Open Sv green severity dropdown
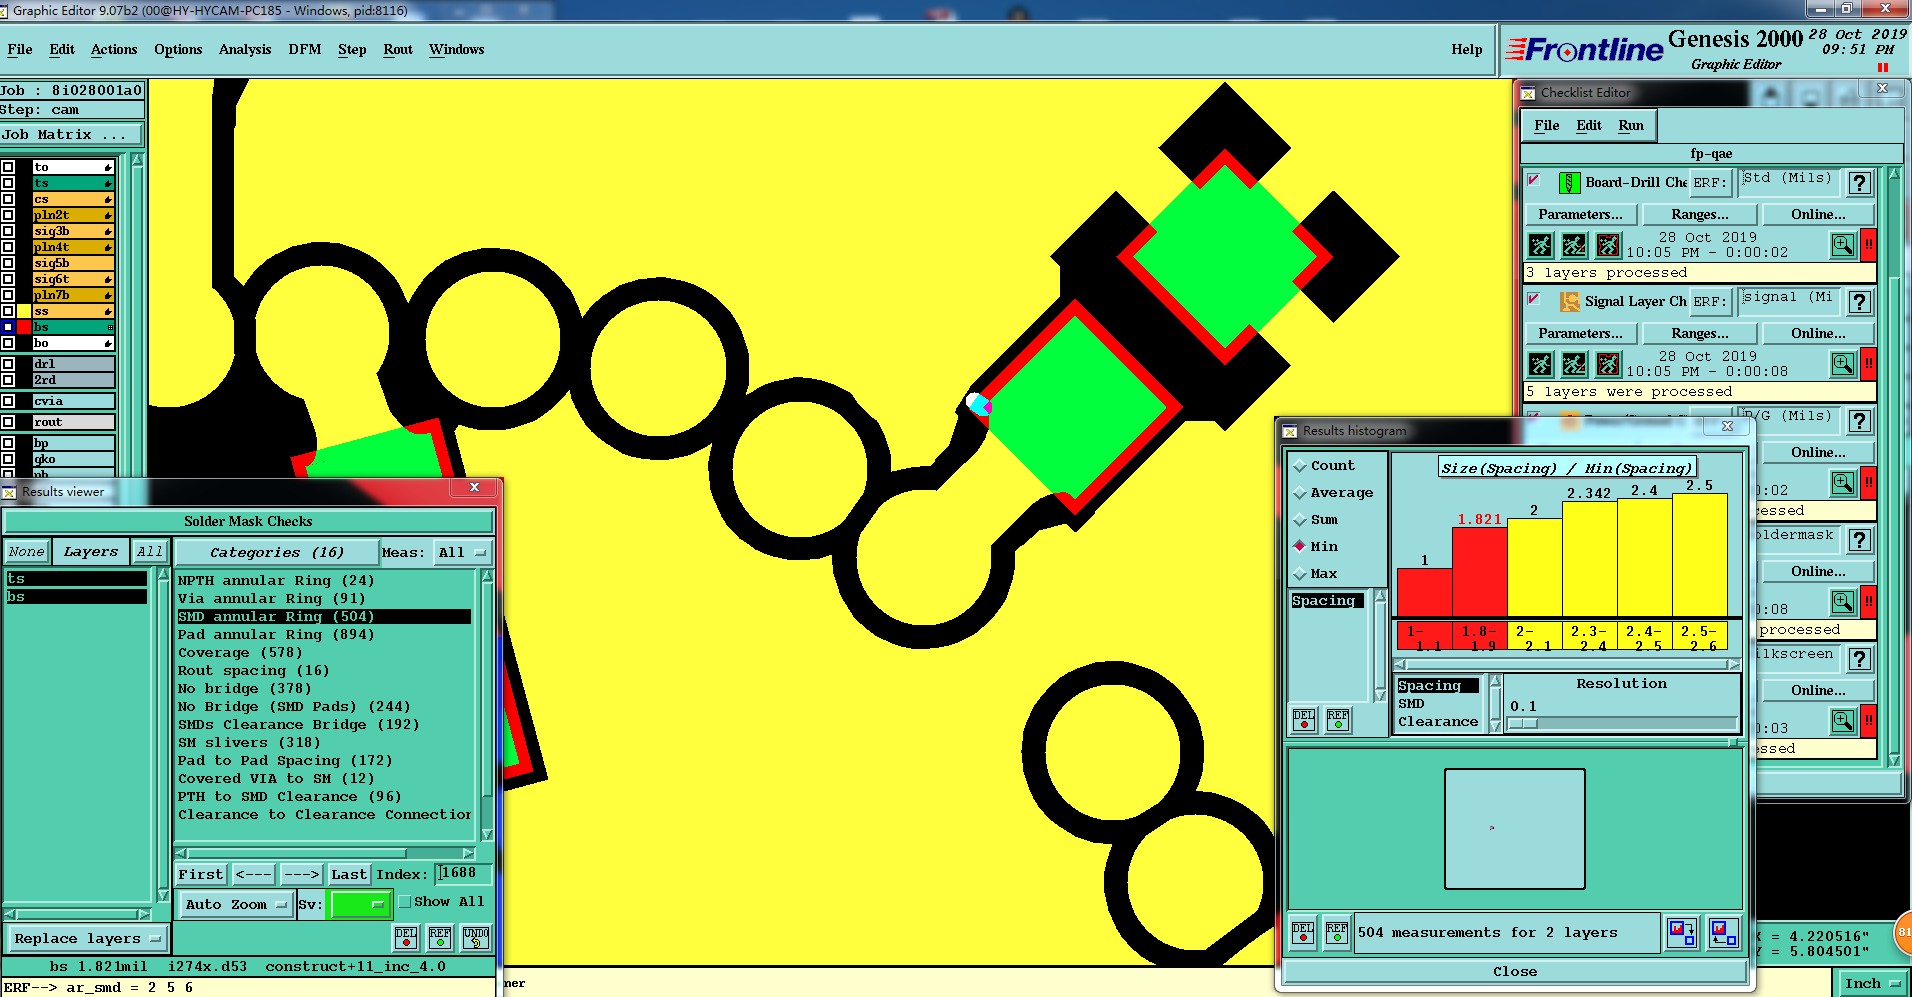 360,904
